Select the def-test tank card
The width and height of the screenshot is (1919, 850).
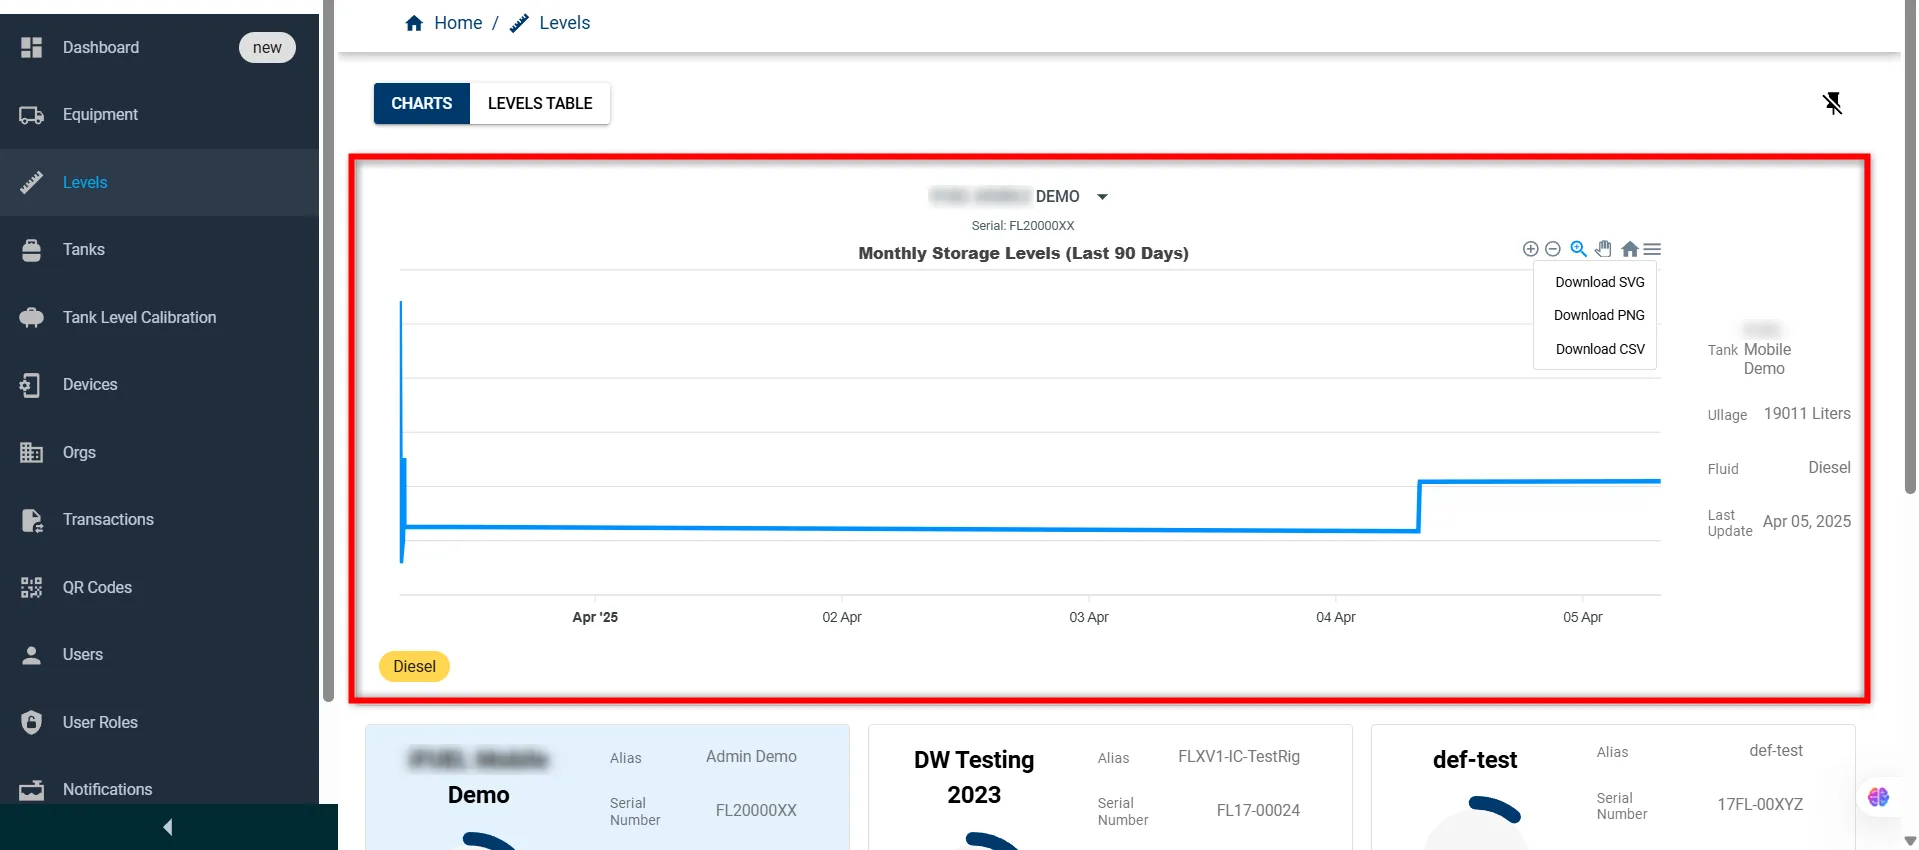1613,787
